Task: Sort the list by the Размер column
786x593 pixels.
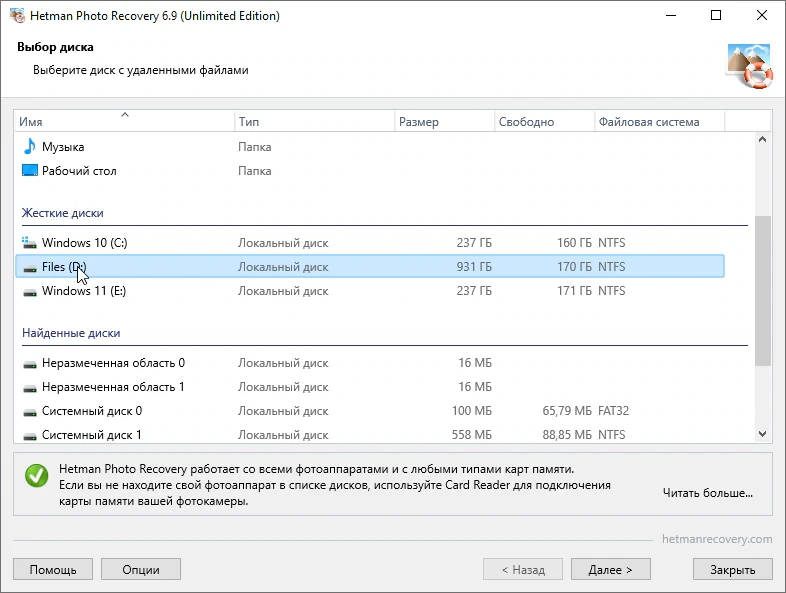Action: coord(444,121)
